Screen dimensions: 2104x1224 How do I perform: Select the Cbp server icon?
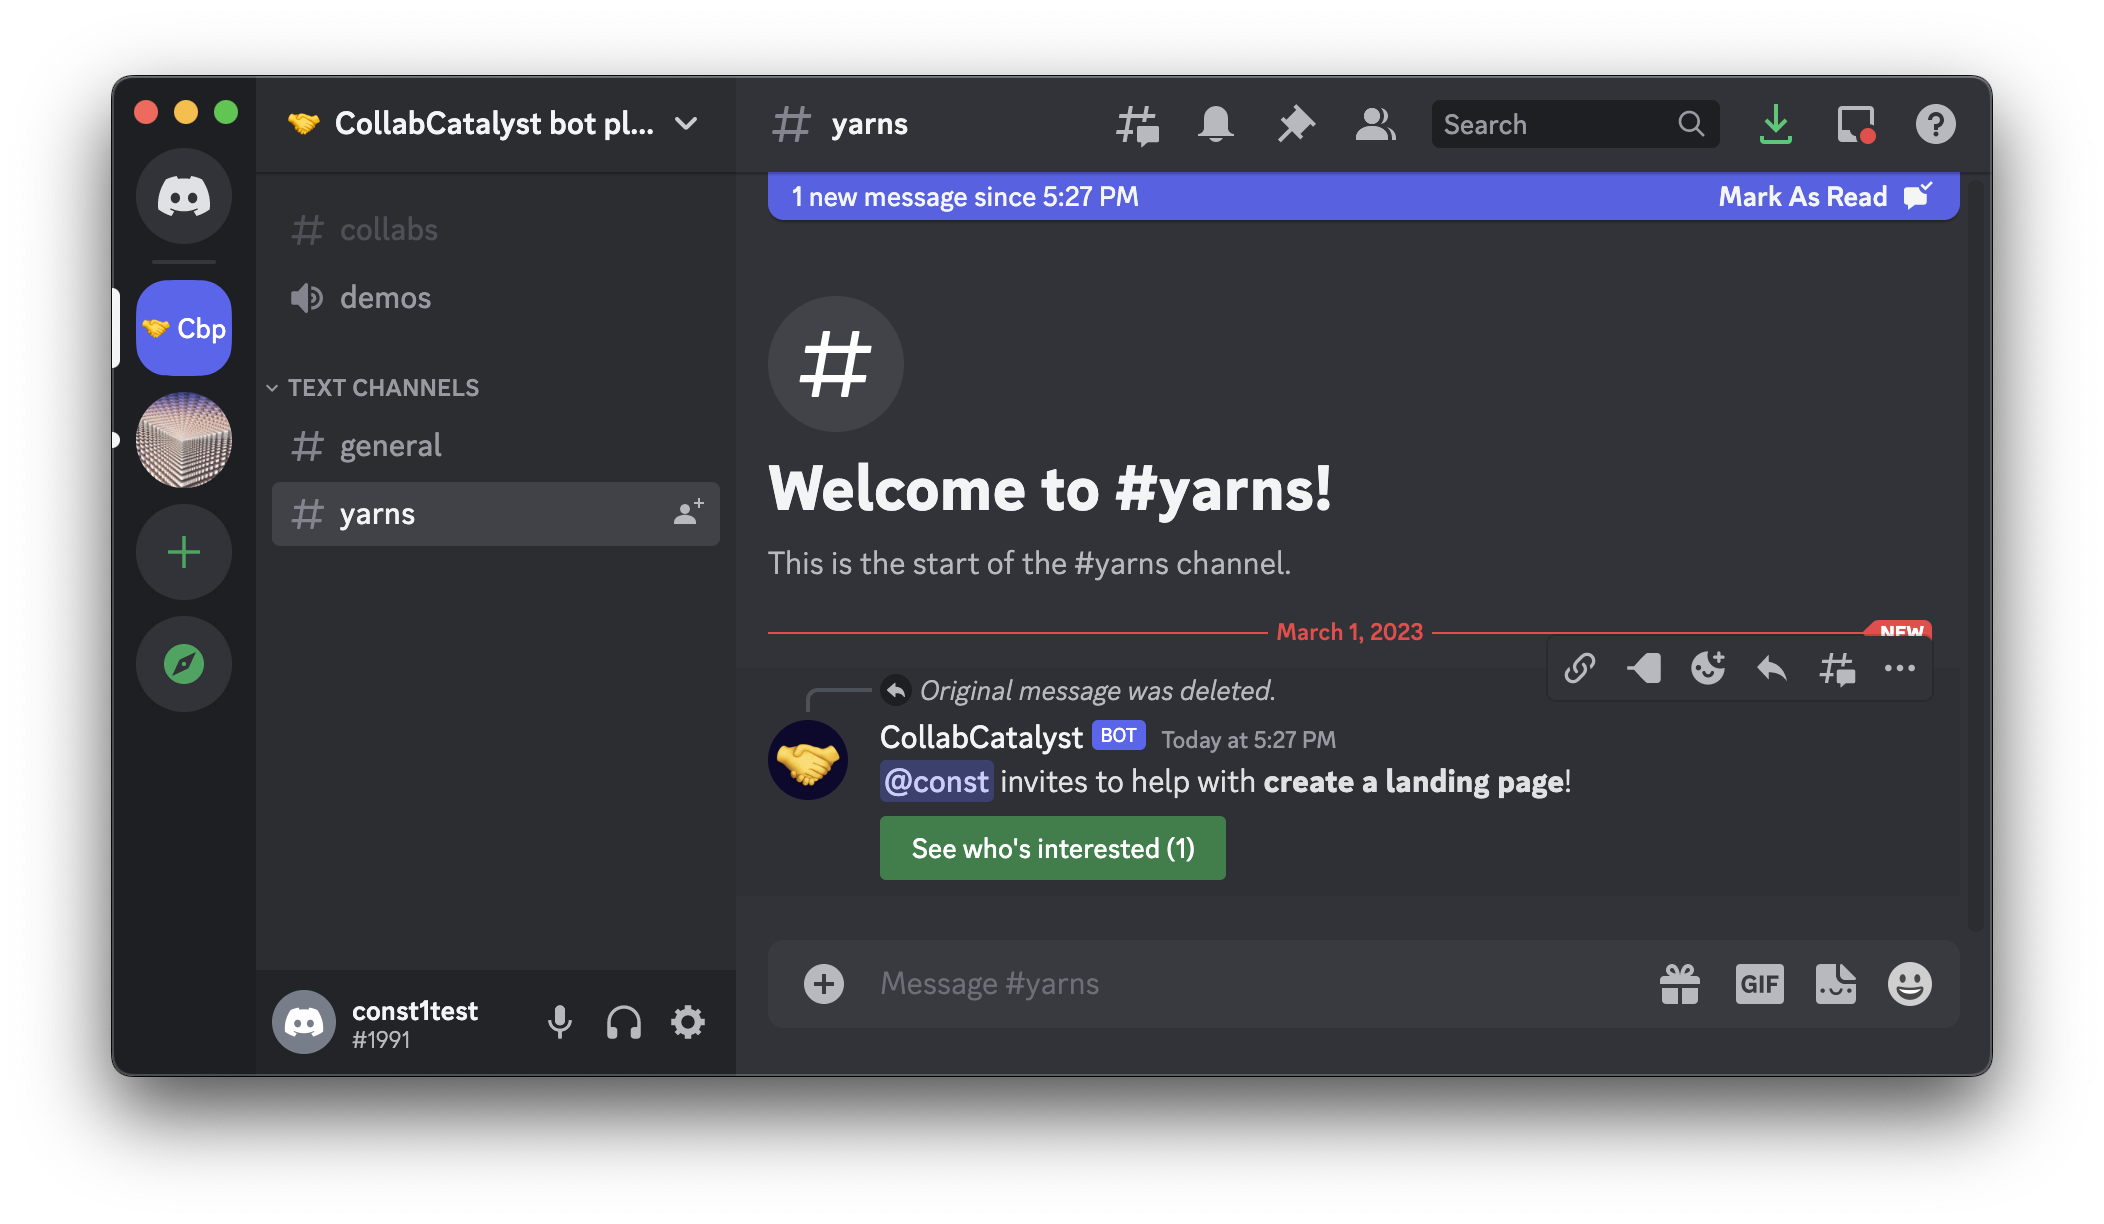click(184, 328)
